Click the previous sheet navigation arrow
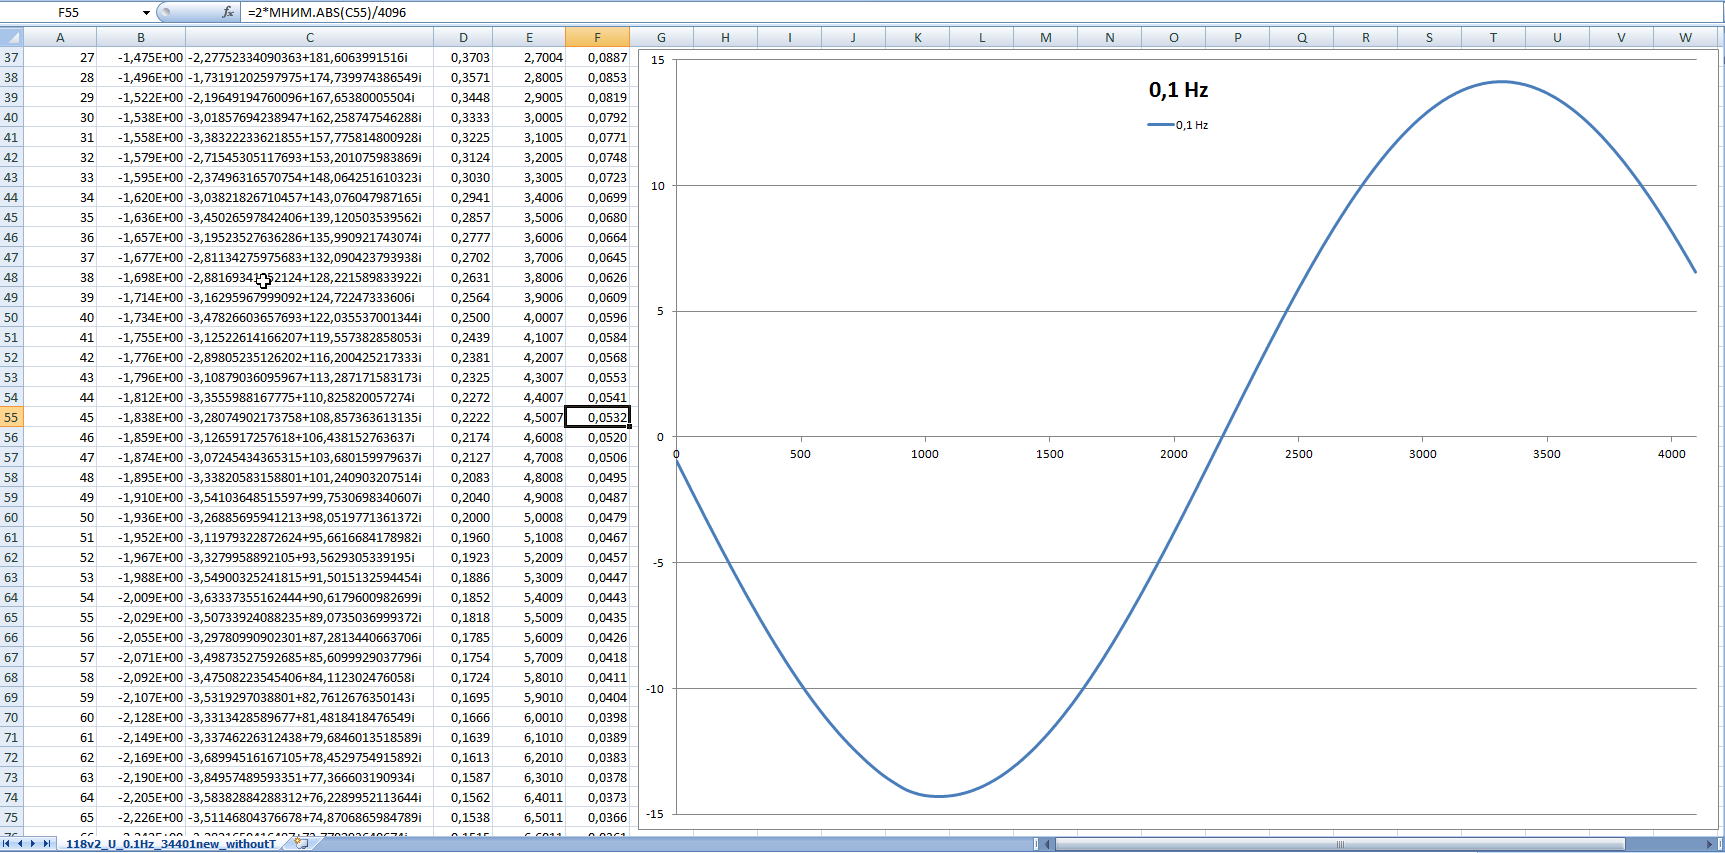 point(20,844)
